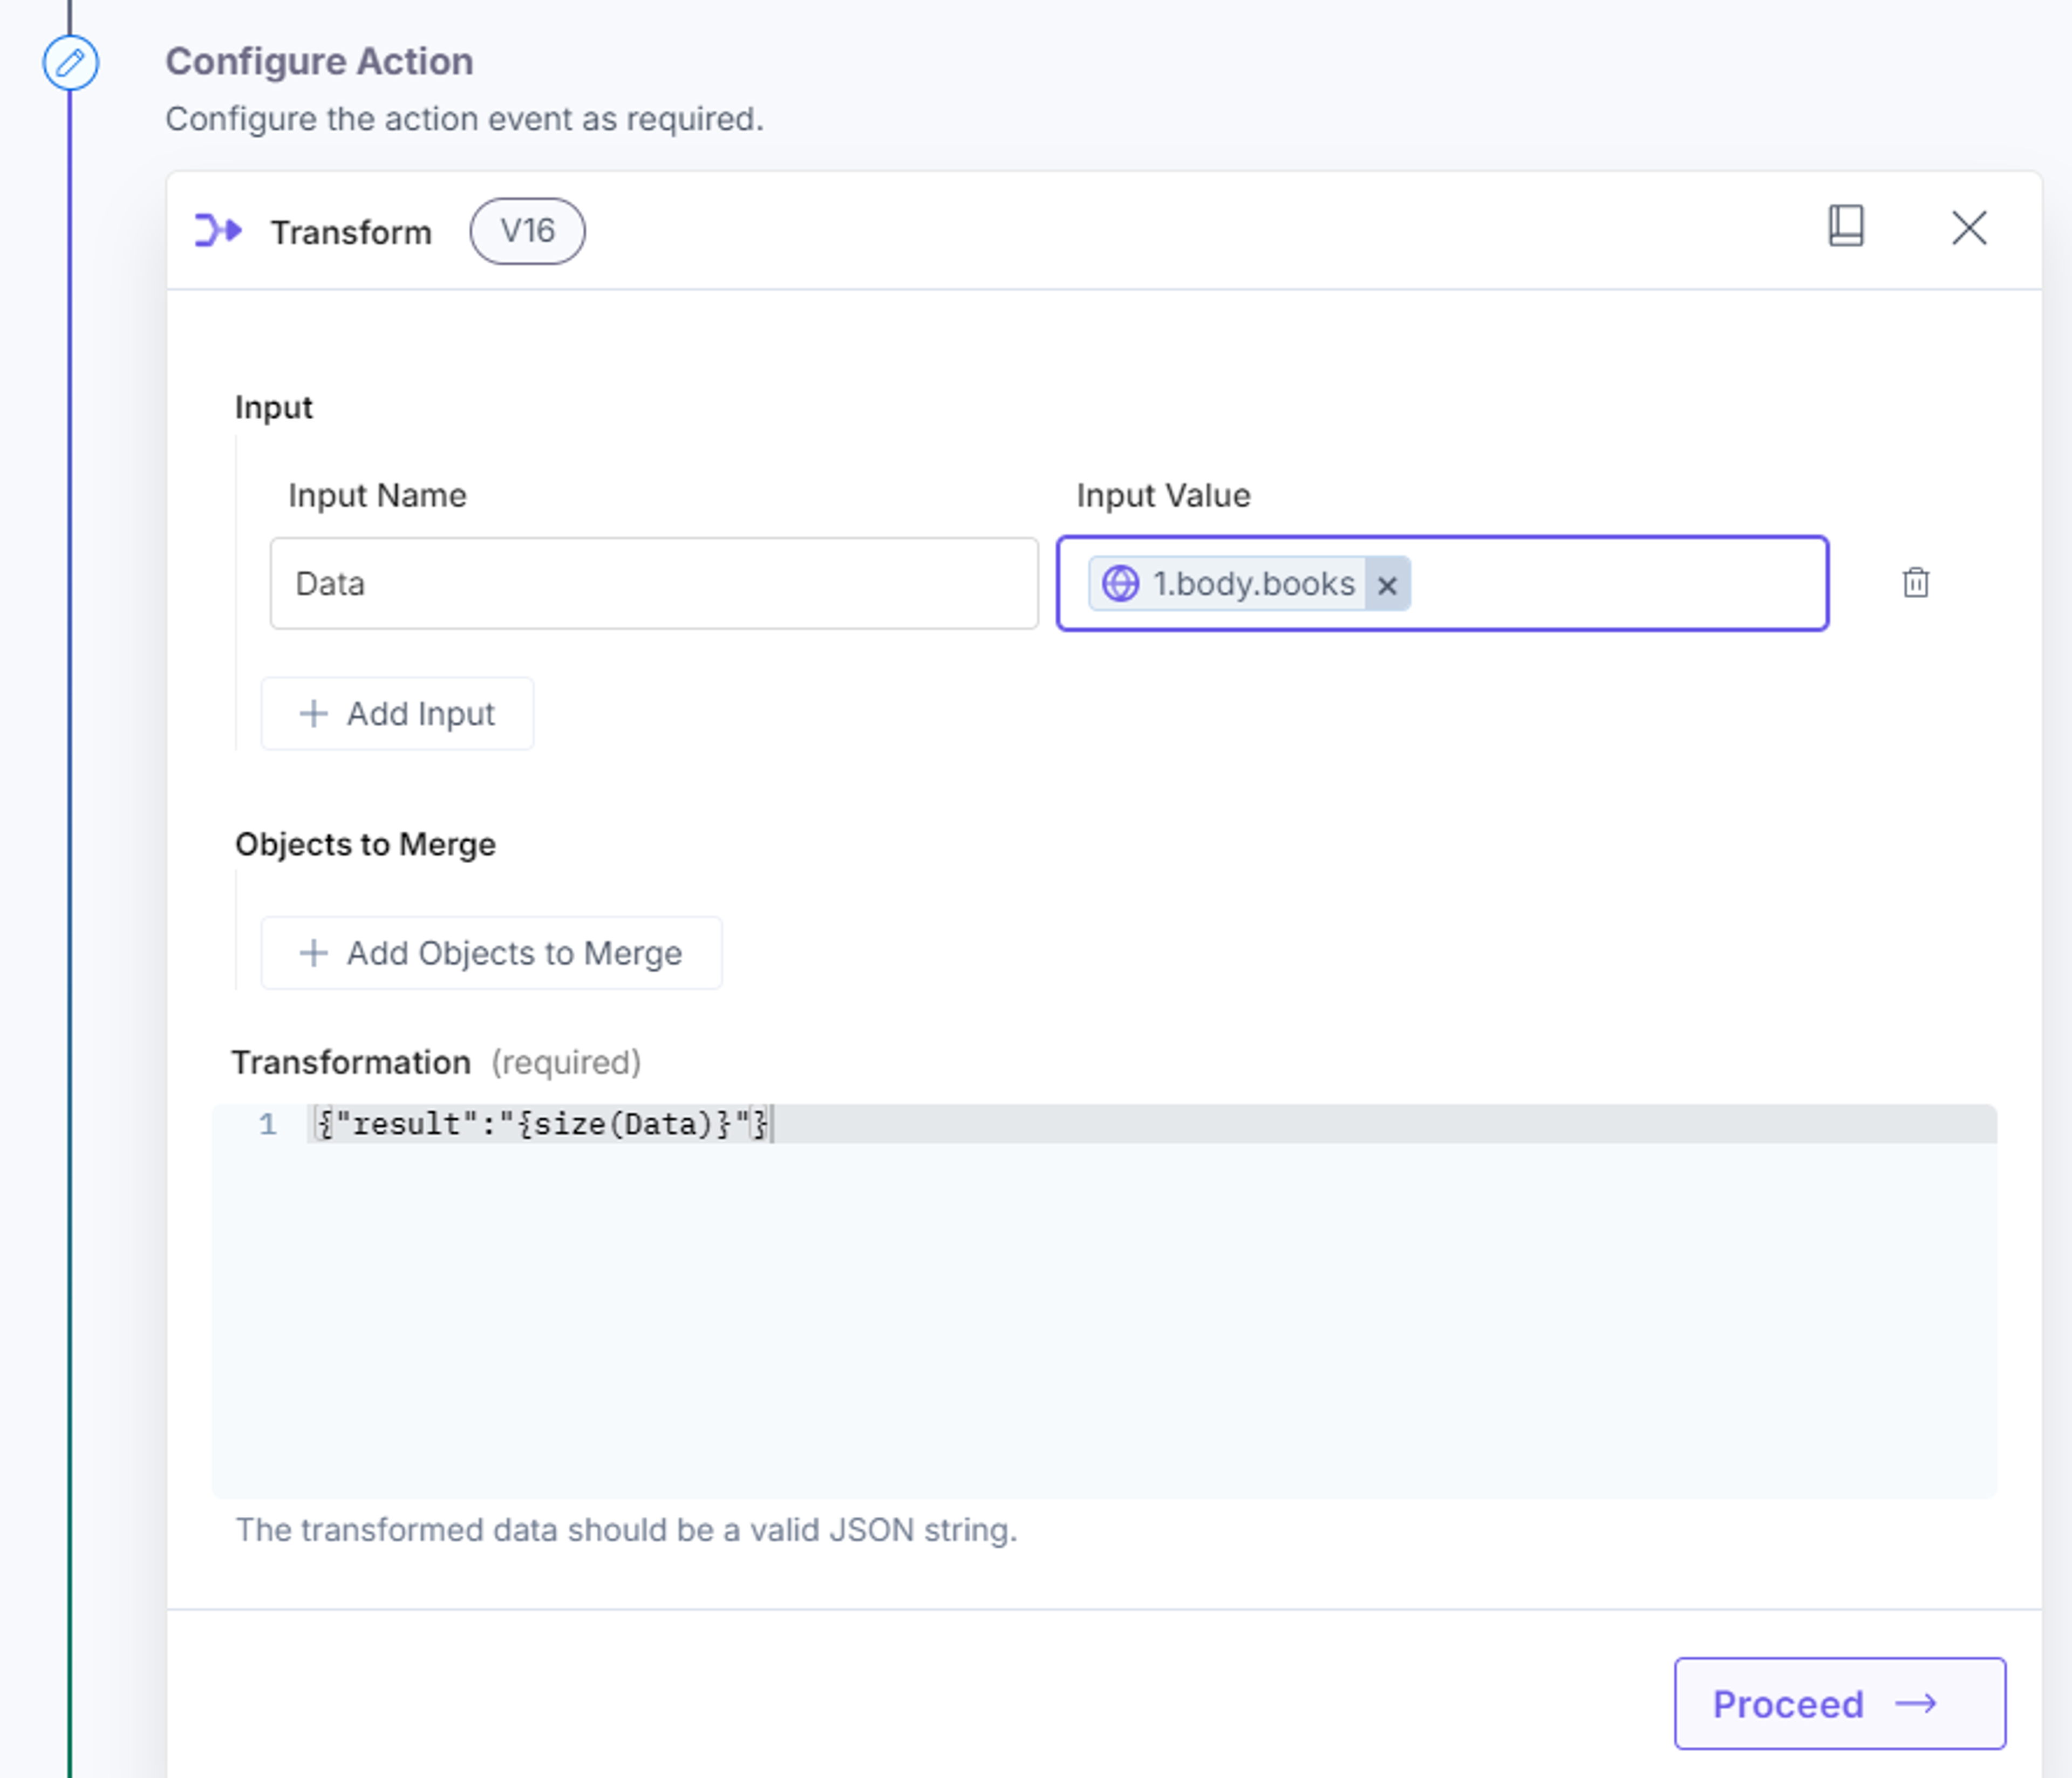The image size is (2072, 1778).
Task: Click the plus icon beside Add Objects to Merge
Action: [313, 953]
